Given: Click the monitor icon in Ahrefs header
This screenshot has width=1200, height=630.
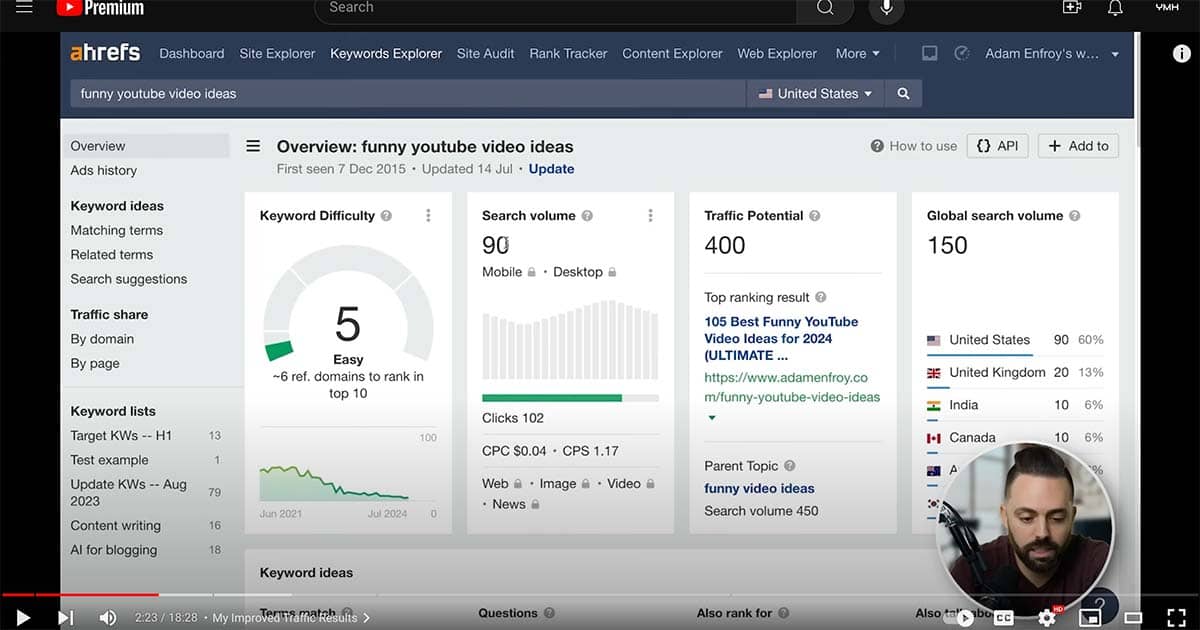Looking at the screenshot, I should tap(930, 53).
